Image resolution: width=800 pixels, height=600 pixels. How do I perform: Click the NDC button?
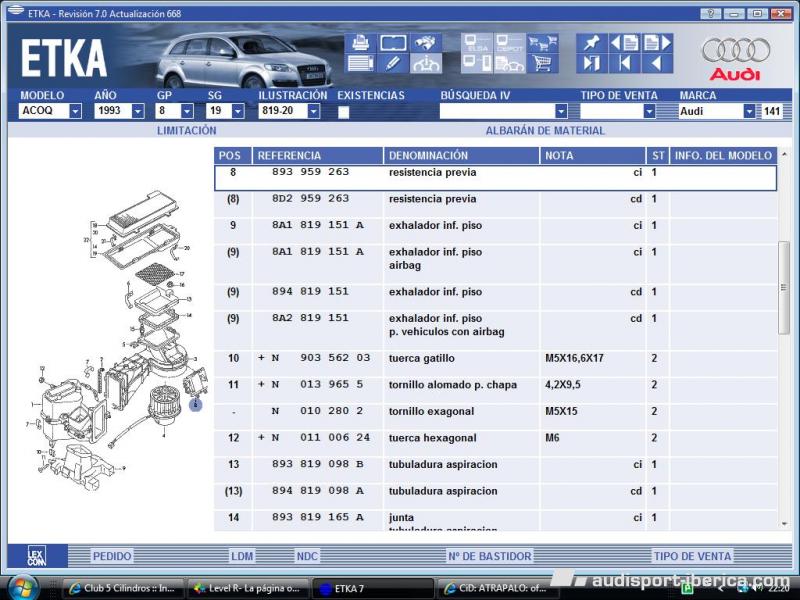pos(307,556)
